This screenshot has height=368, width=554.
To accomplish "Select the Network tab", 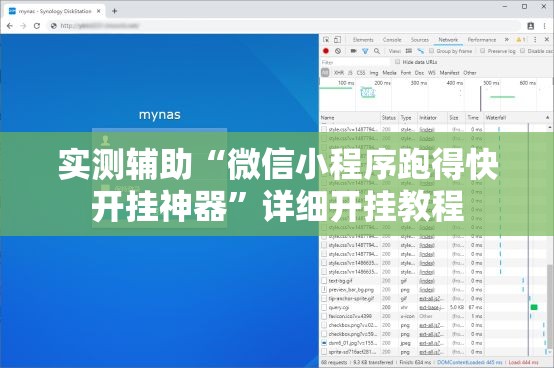I will point(448,40).
